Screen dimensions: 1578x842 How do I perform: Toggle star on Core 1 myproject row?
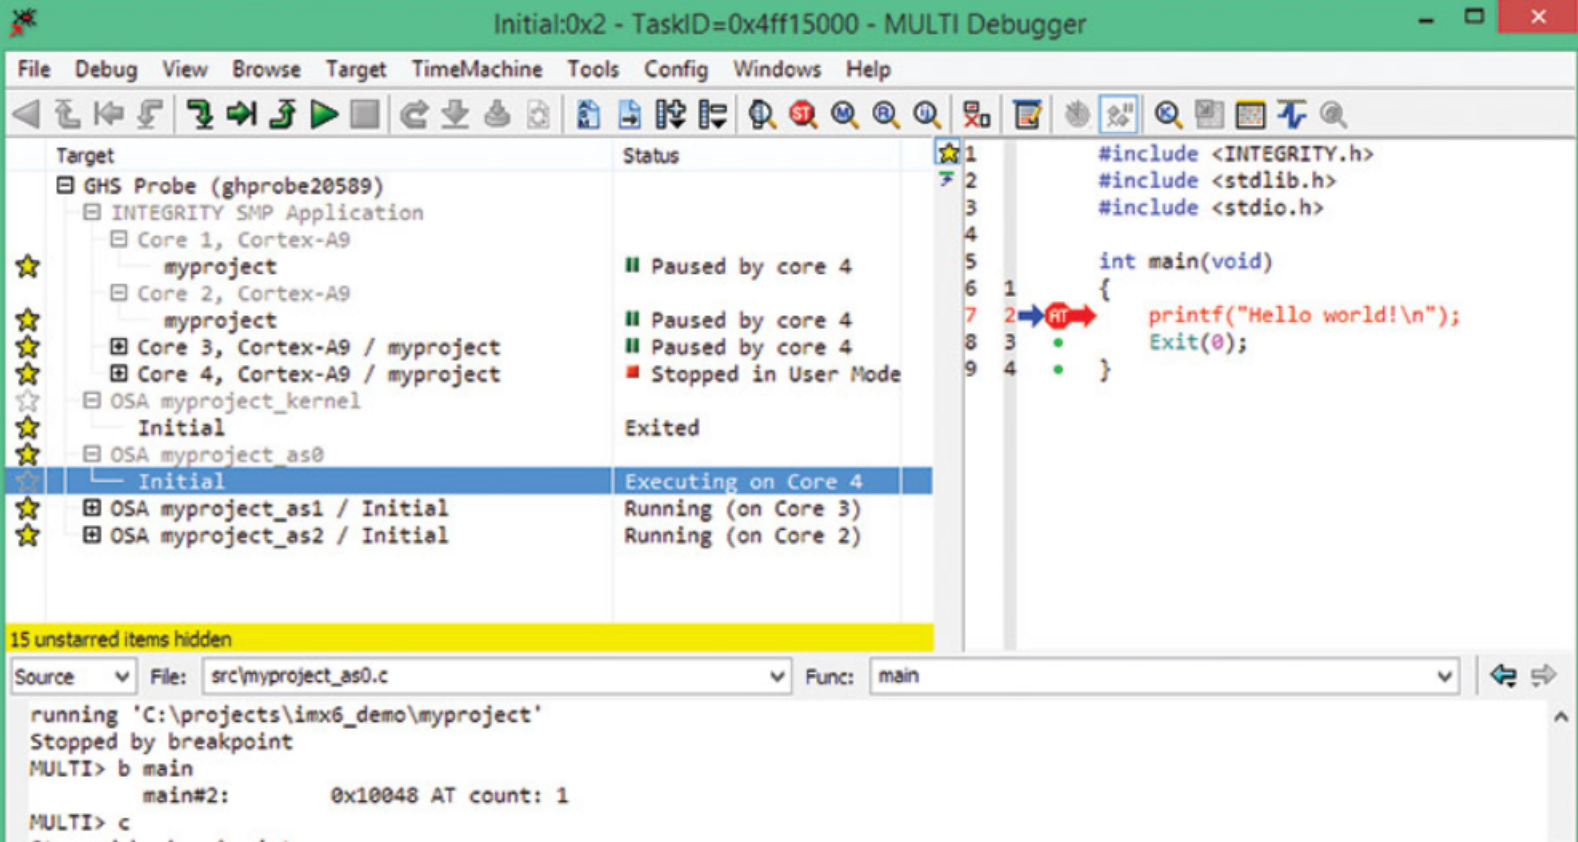[28, 266]
